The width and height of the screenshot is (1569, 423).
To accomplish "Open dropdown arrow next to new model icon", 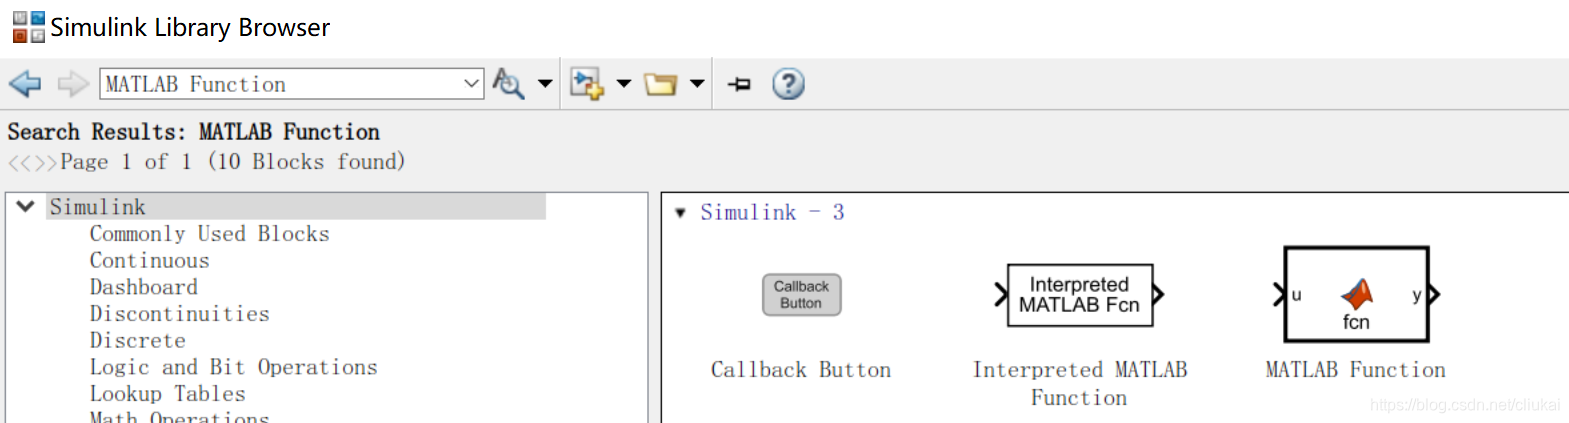I will coord(623,84).
